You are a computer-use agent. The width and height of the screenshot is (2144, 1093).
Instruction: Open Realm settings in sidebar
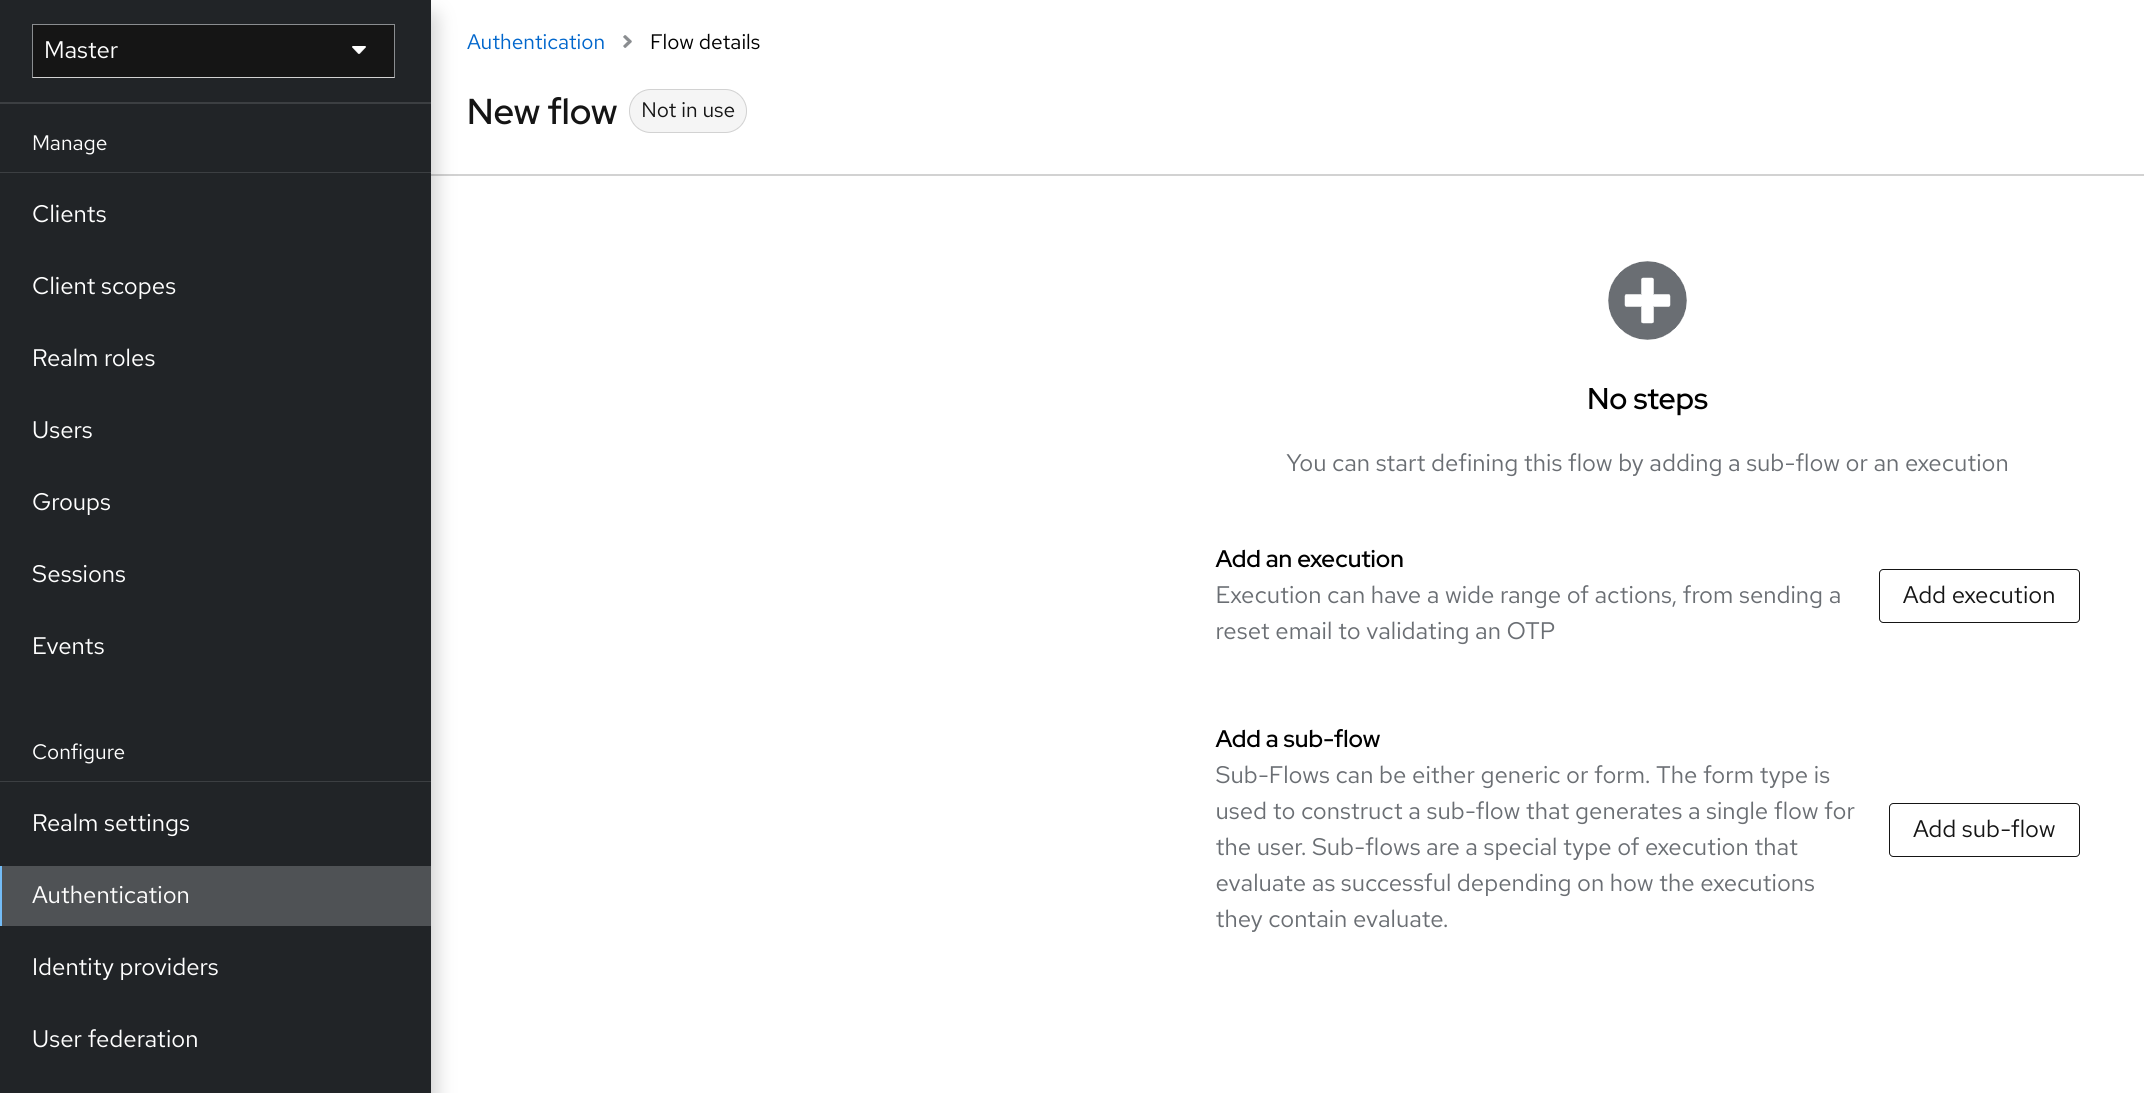point(111,823)
